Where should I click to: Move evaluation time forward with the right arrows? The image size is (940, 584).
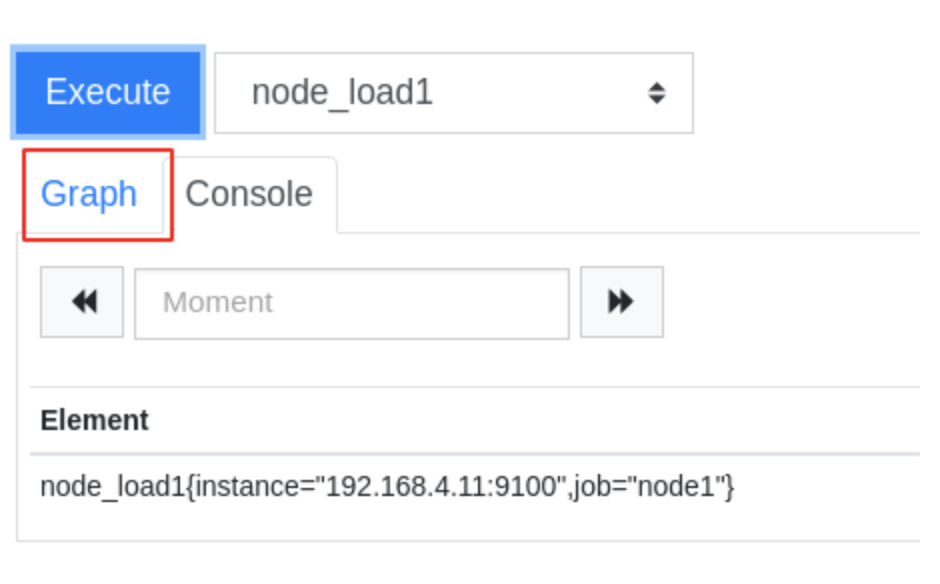[x=622, y=302]
